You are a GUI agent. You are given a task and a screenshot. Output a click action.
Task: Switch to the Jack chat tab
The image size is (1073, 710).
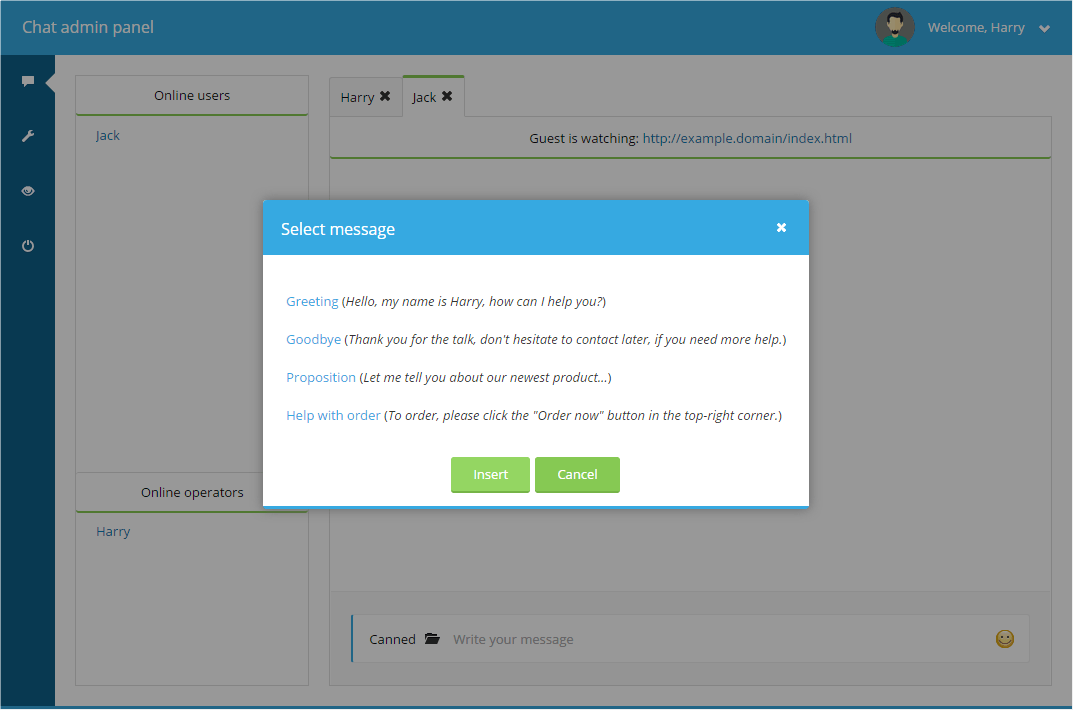[x=424, y=98]
